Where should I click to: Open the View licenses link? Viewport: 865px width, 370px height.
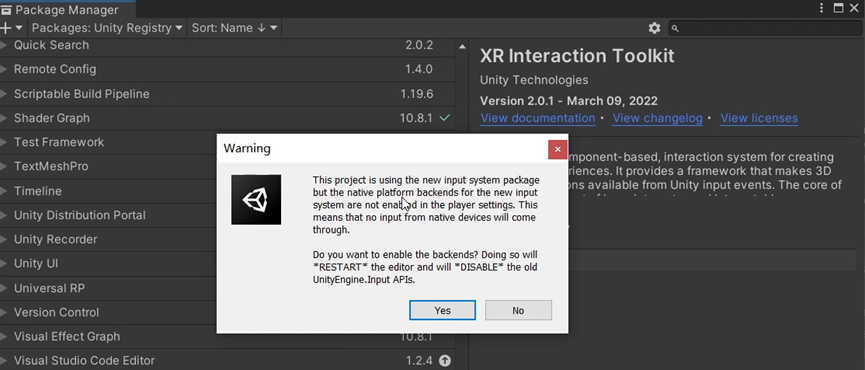click(x=759, y=118)
